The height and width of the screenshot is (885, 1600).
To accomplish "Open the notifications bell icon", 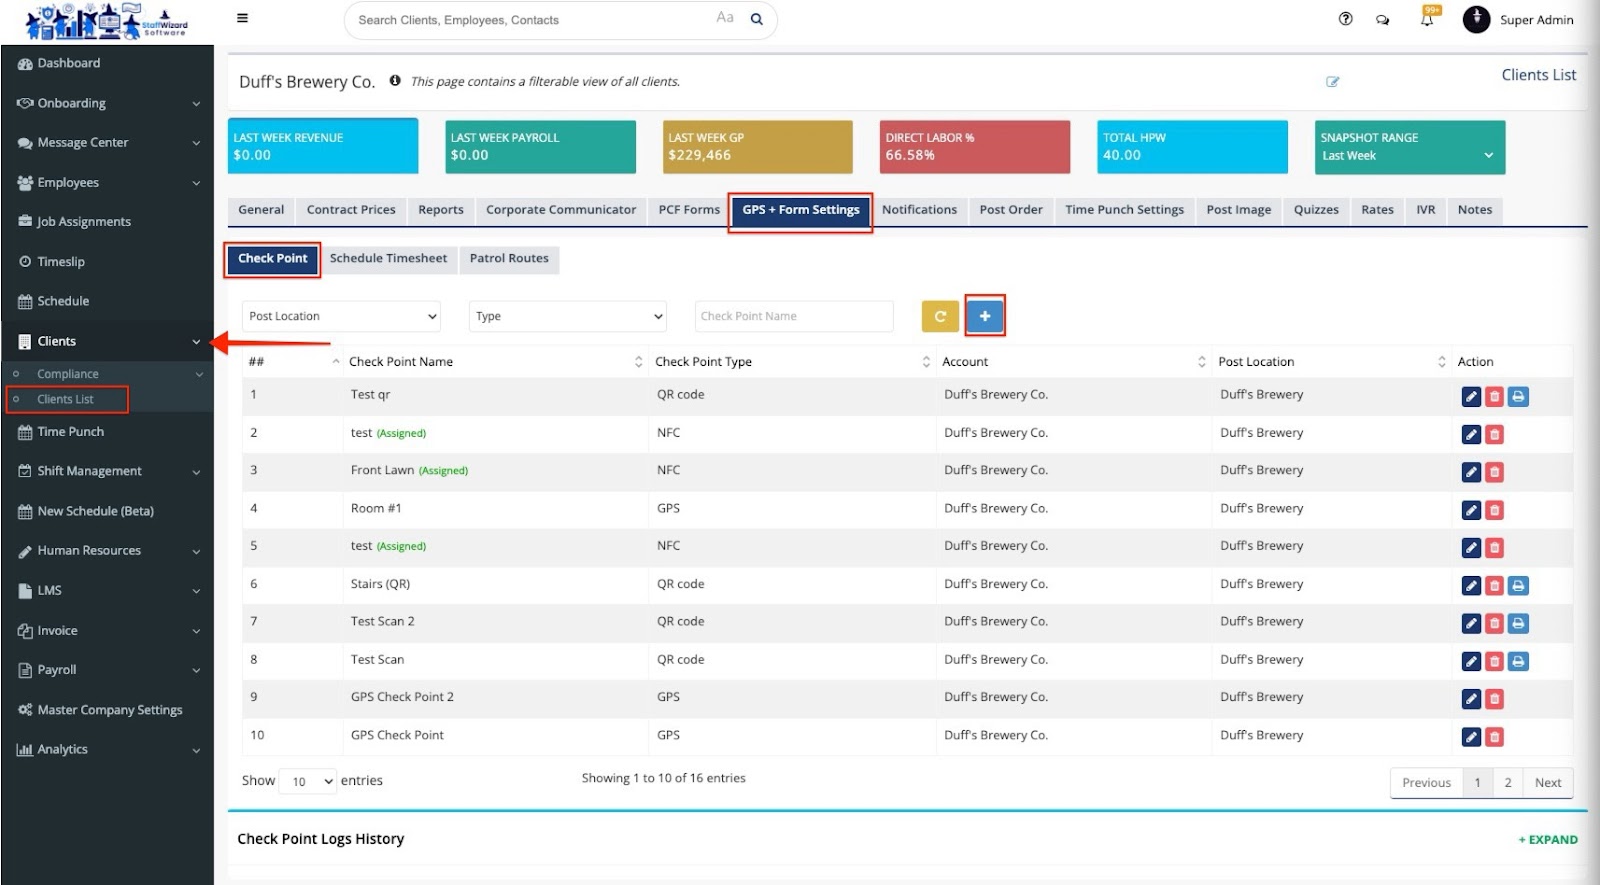I will point(1427,19).
